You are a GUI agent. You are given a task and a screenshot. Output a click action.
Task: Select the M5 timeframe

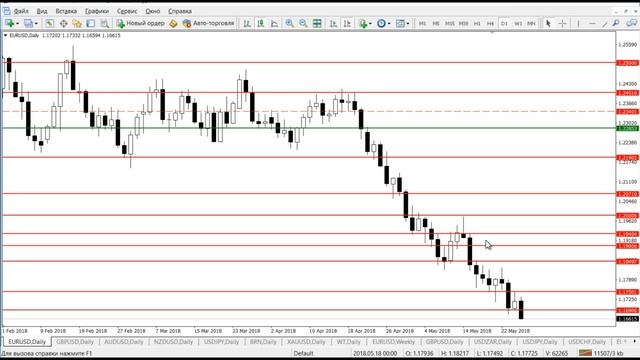436,24
